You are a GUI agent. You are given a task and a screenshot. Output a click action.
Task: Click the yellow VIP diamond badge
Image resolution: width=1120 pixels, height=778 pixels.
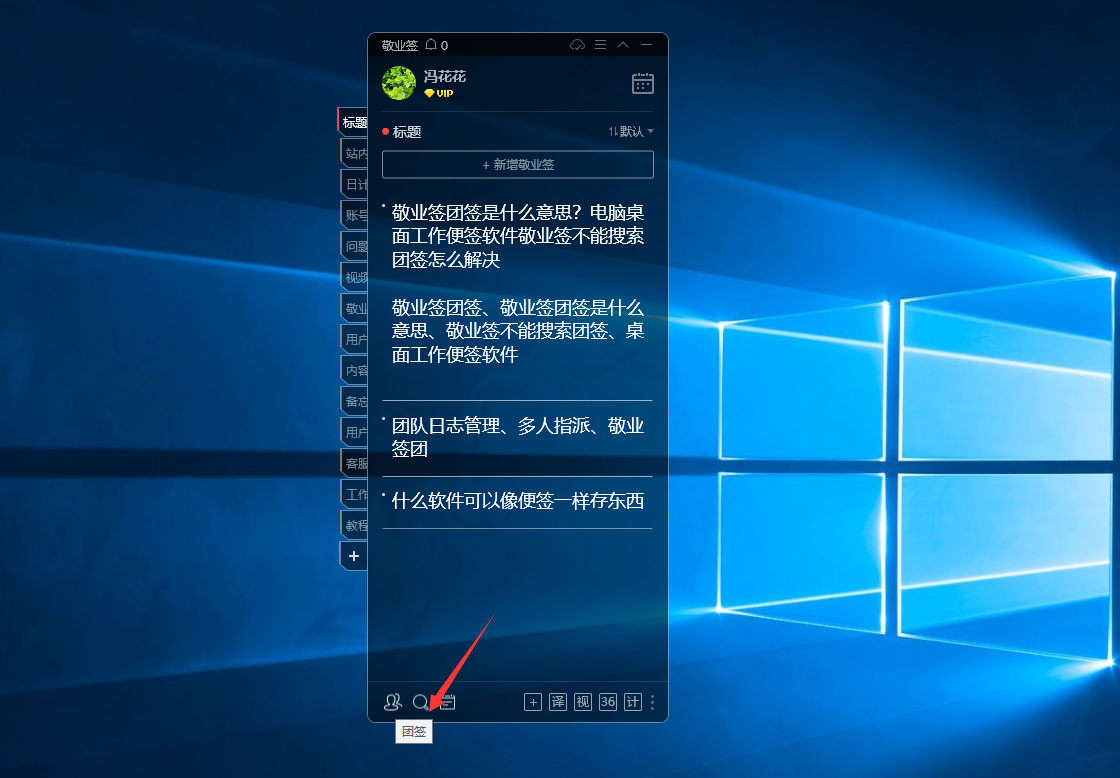pyautogui.click(x=439, y=94)
